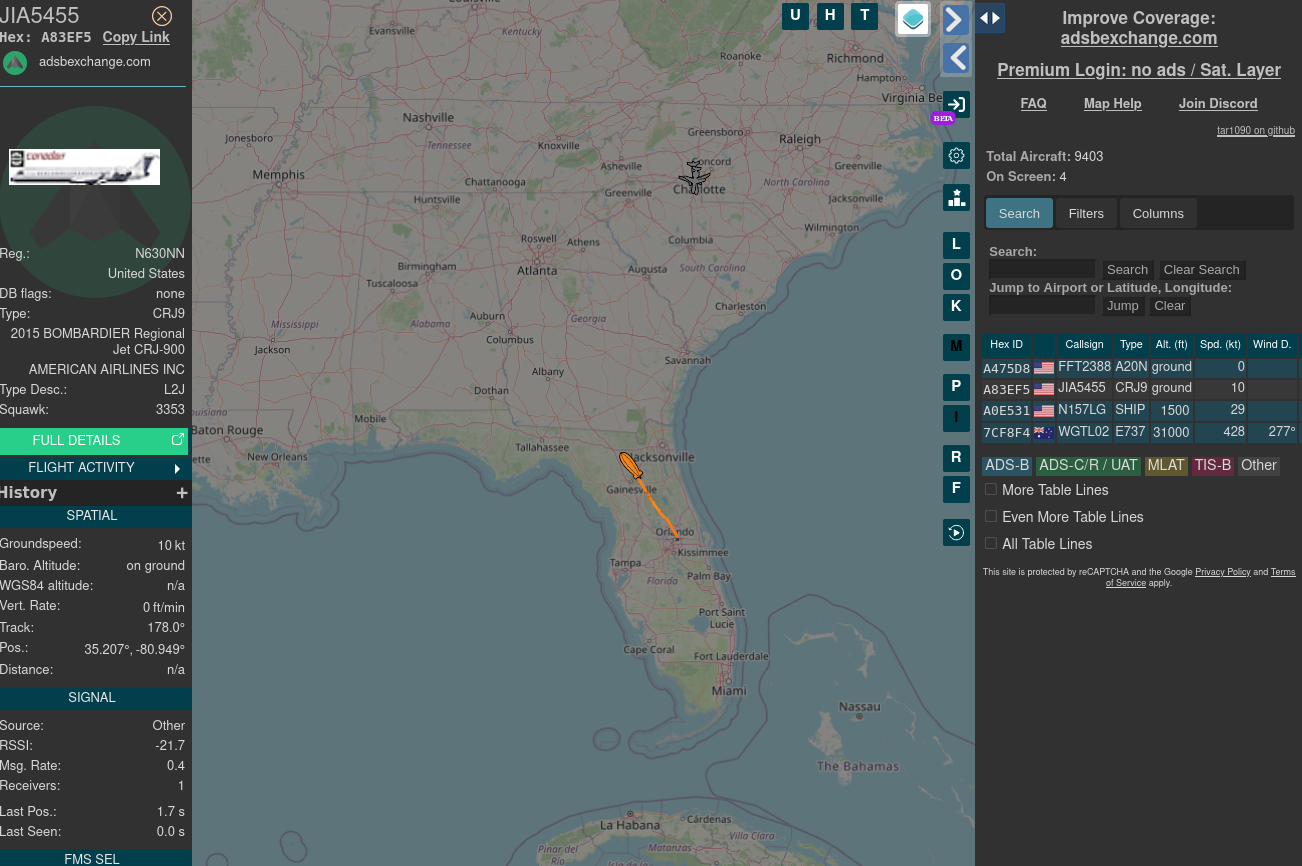The height and width of the screenshot is (866, 1302).
Task: Open Map Help link
Action: tap(1112, 103)
